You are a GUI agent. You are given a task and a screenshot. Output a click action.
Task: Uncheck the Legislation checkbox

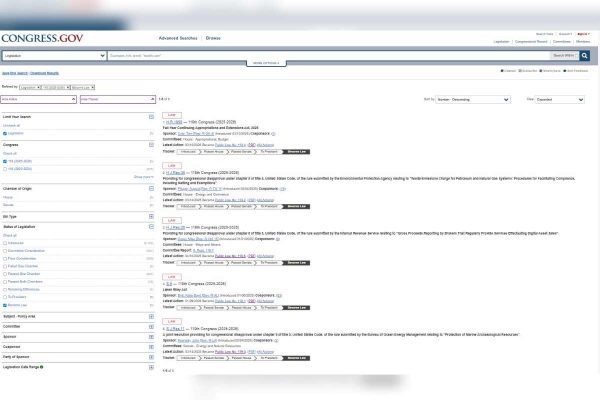pyautogui.click(x=5, y=134)
